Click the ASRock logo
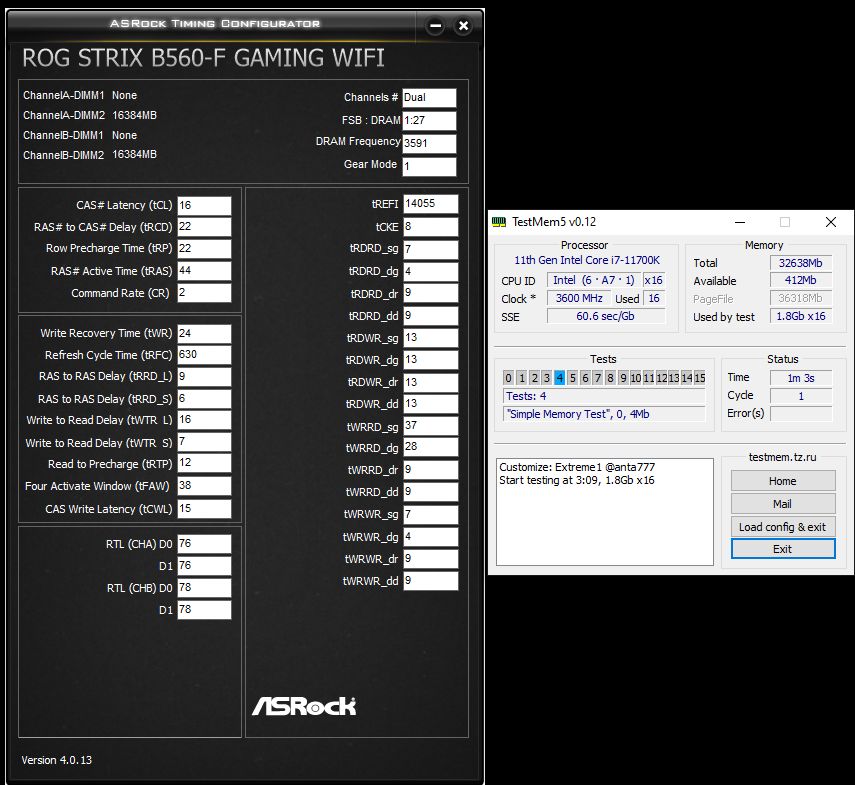 pyautogui.click(x=304, y=706)
